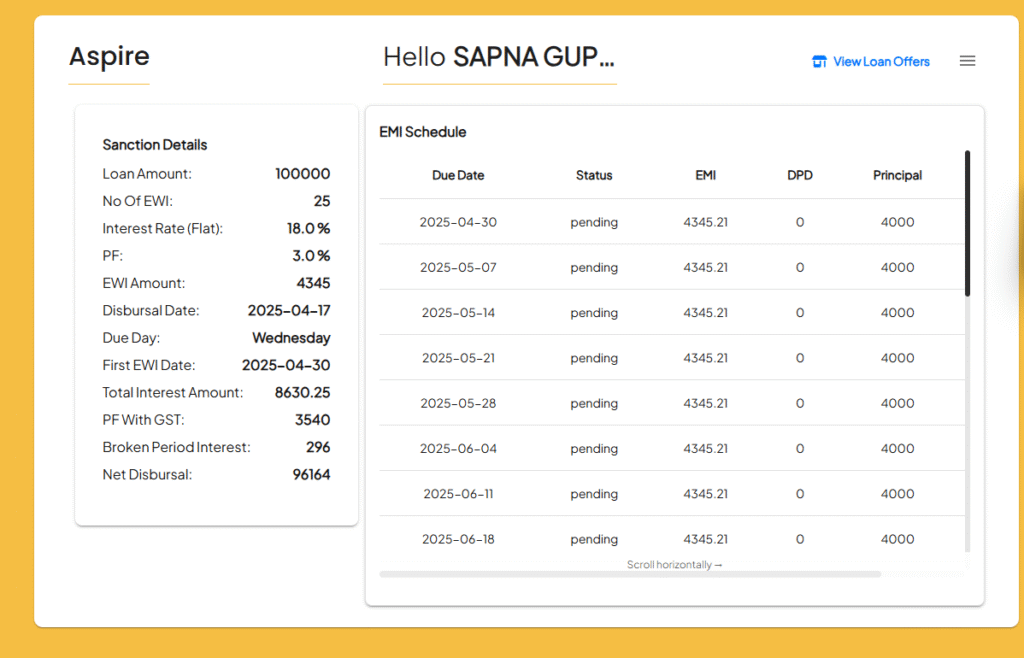This screenshot has height=658, width=1024.
Task: Select the row with due date 2025-04-30
Action: [x=458, y=222]
